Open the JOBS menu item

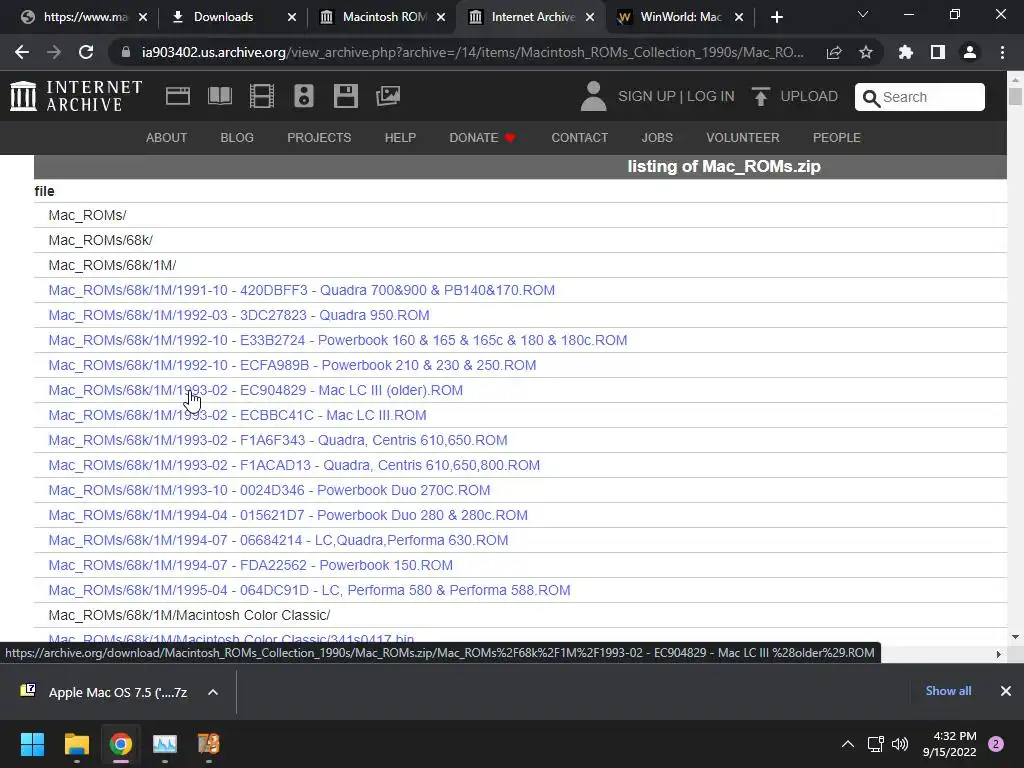[x=657, y=138]
